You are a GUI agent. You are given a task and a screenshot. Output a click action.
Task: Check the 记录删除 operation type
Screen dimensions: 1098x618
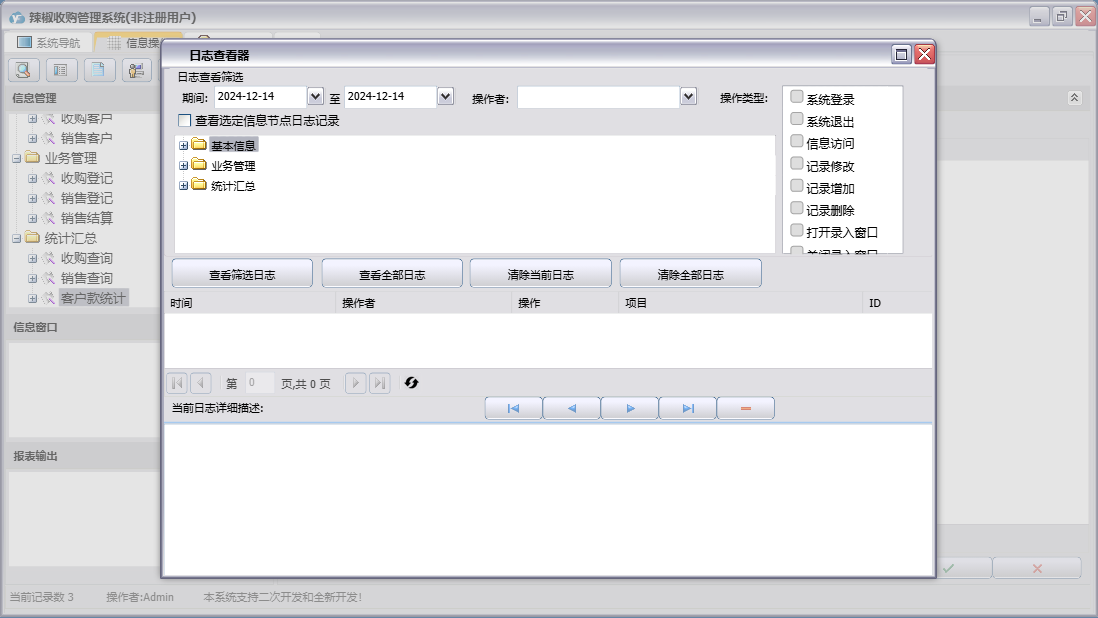[x=796, y=208]
